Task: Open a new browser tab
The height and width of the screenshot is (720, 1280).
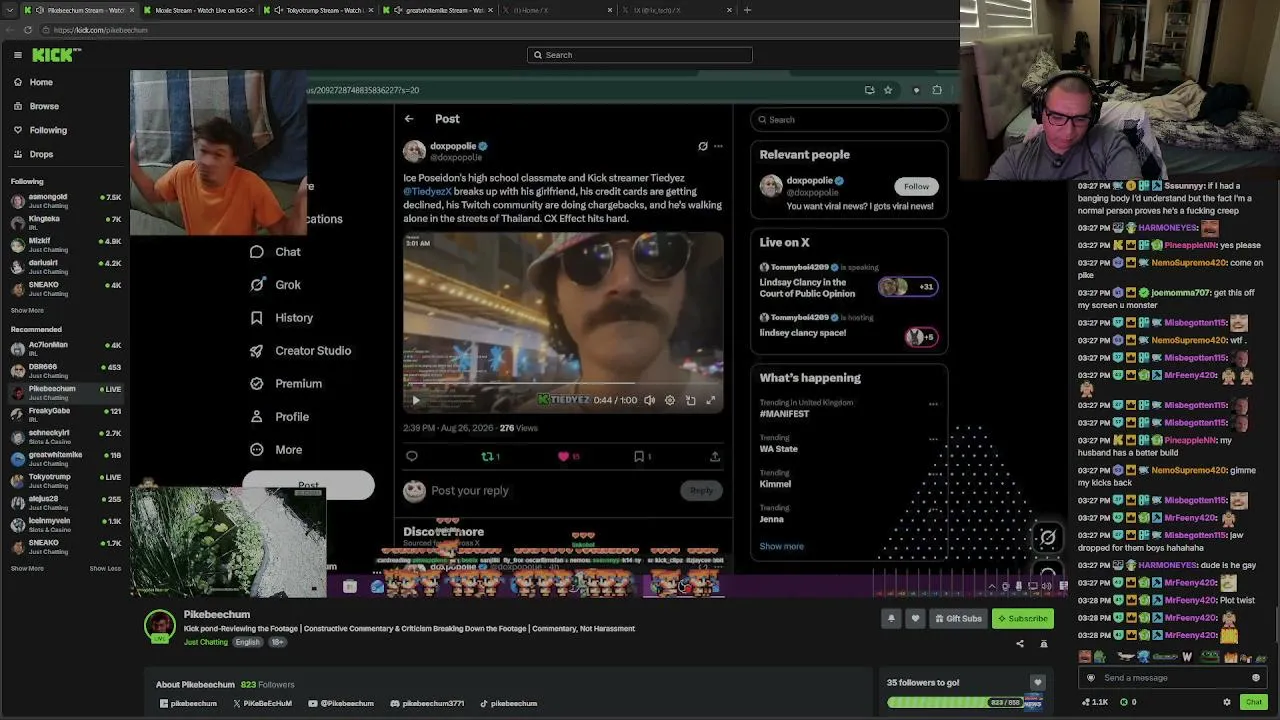Action: (747, 10)
